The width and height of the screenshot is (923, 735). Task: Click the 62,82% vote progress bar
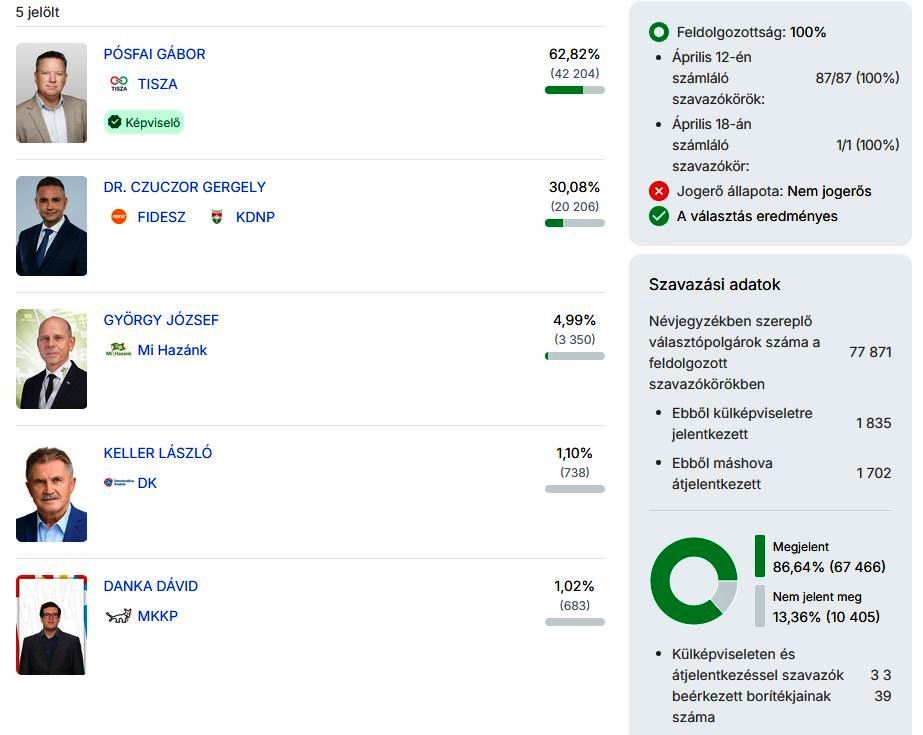574,90
